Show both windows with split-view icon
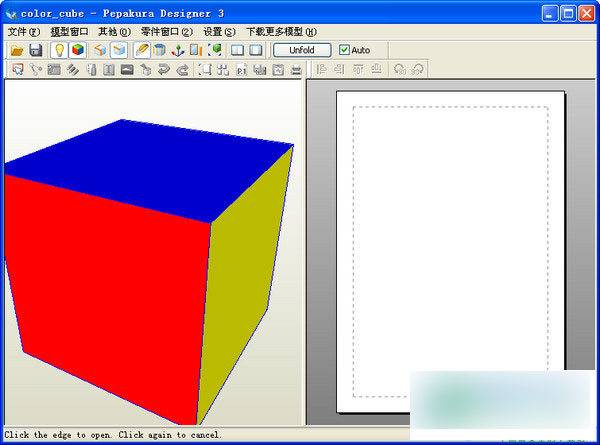 [238, 50]
